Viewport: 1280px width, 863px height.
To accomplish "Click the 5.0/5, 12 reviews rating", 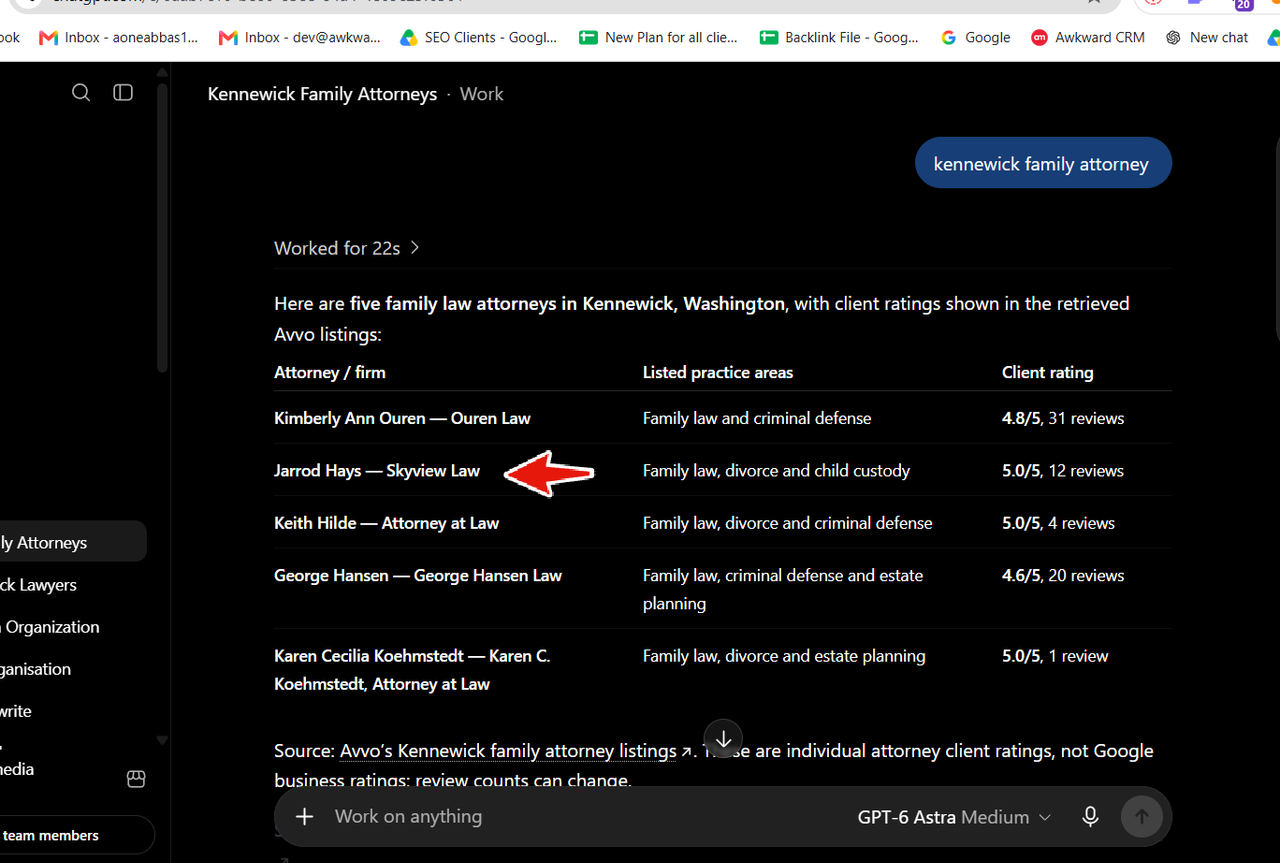I will (x=1063, y=471).
